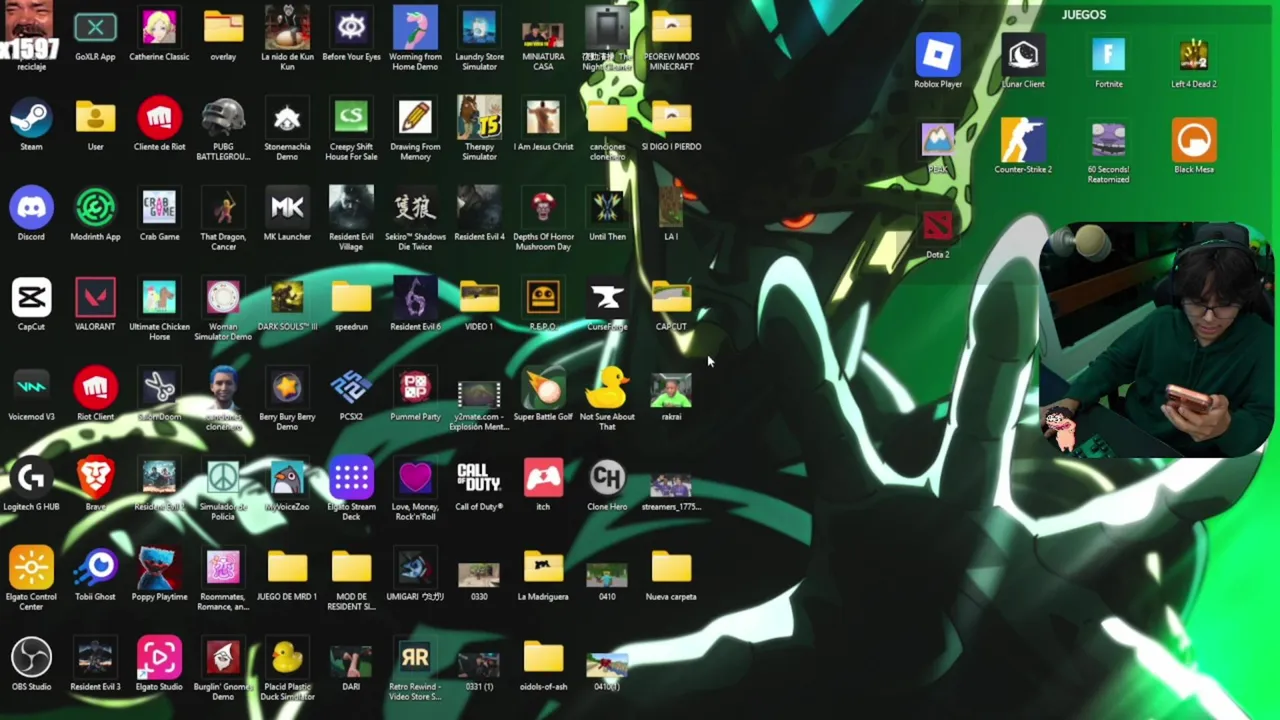
Task: Open Cliente de Riot icon
Action: [159, 118]
